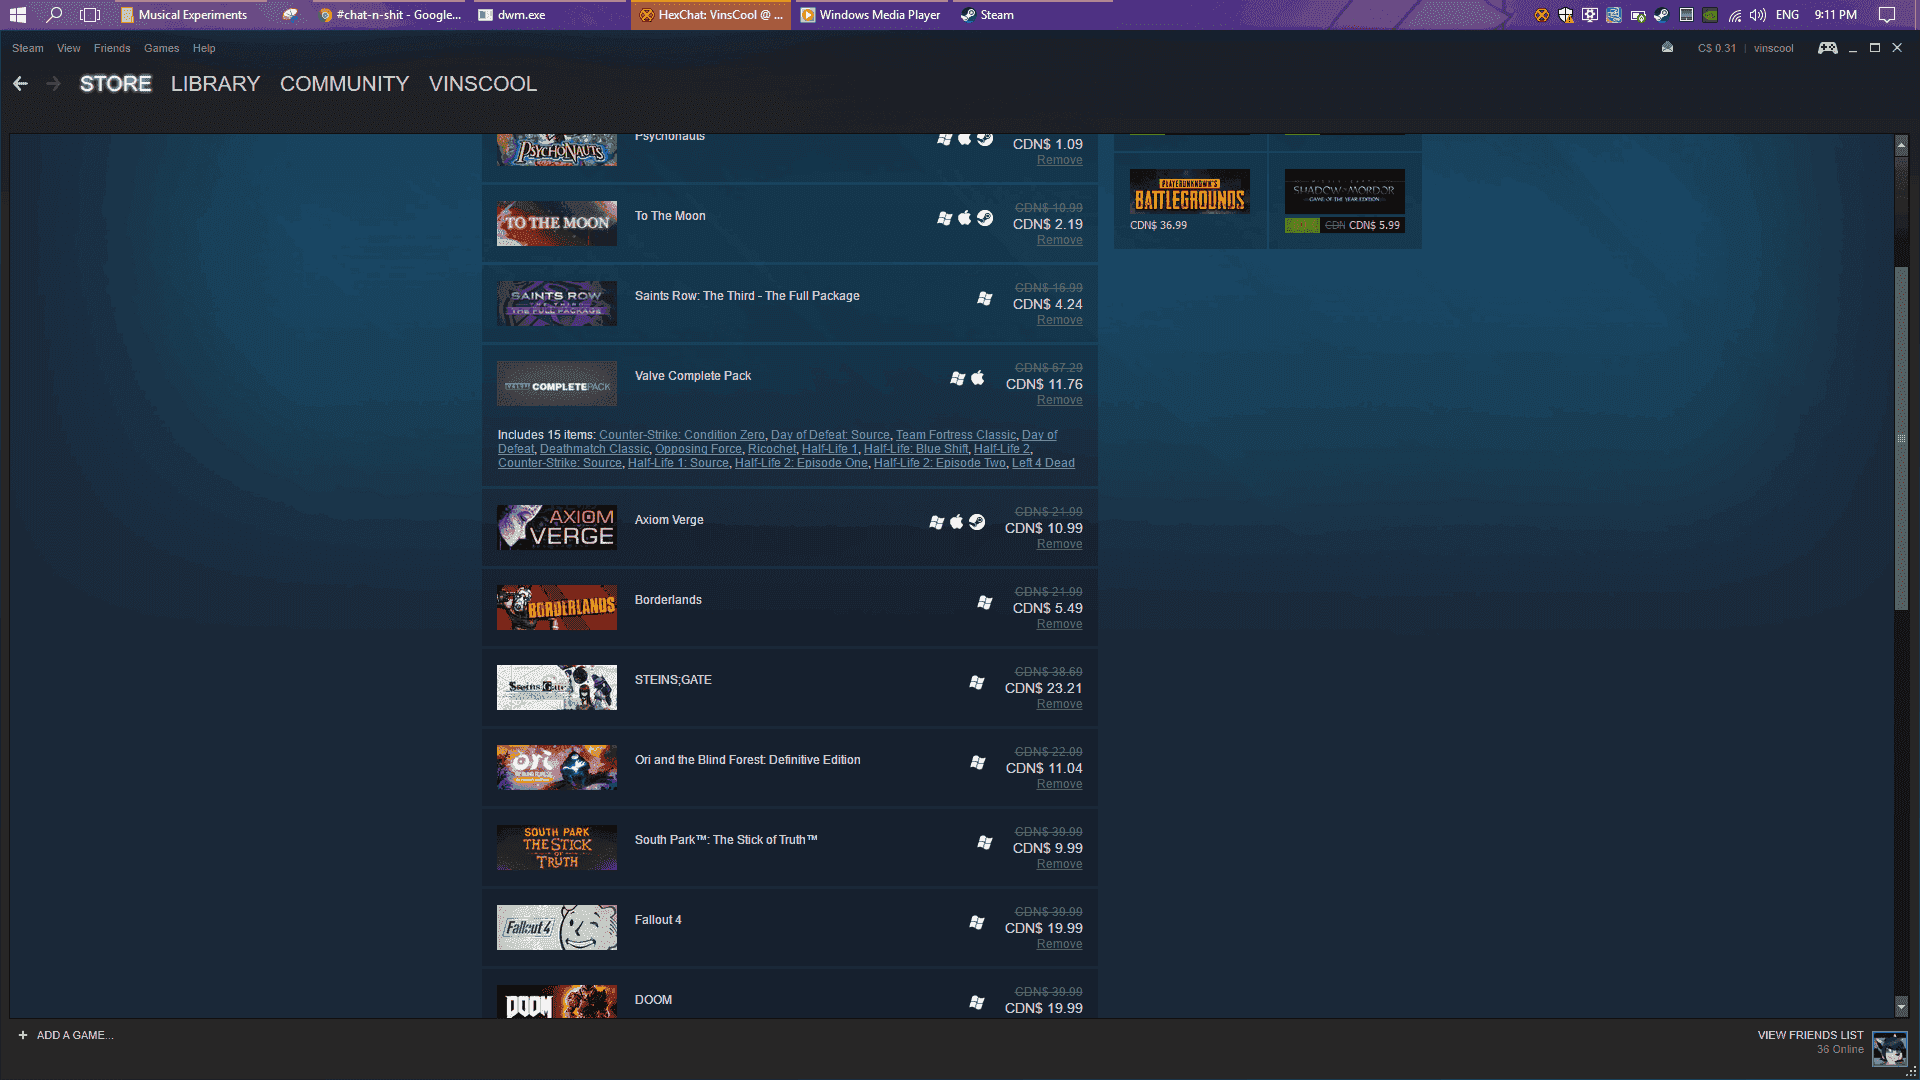Click the Fallout 4 game thumbnail
1920x1080 pixels.
coord(557,927)
